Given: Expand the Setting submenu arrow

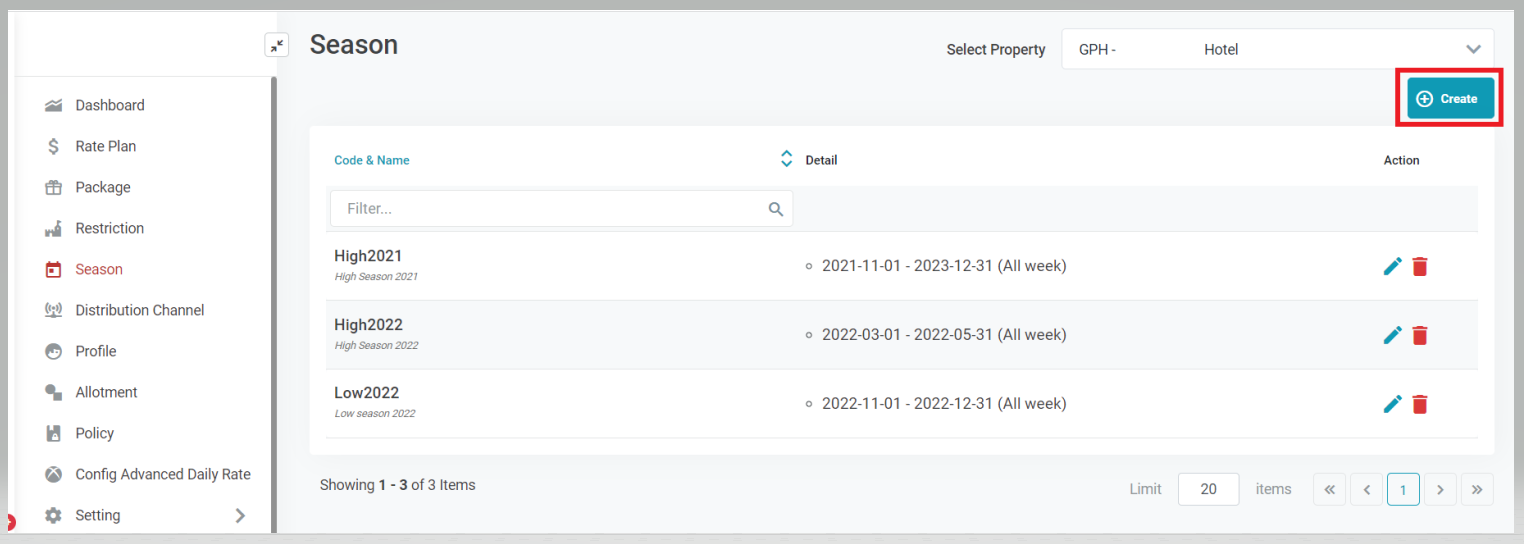Looking at the screenshot, I should (240, 516).
